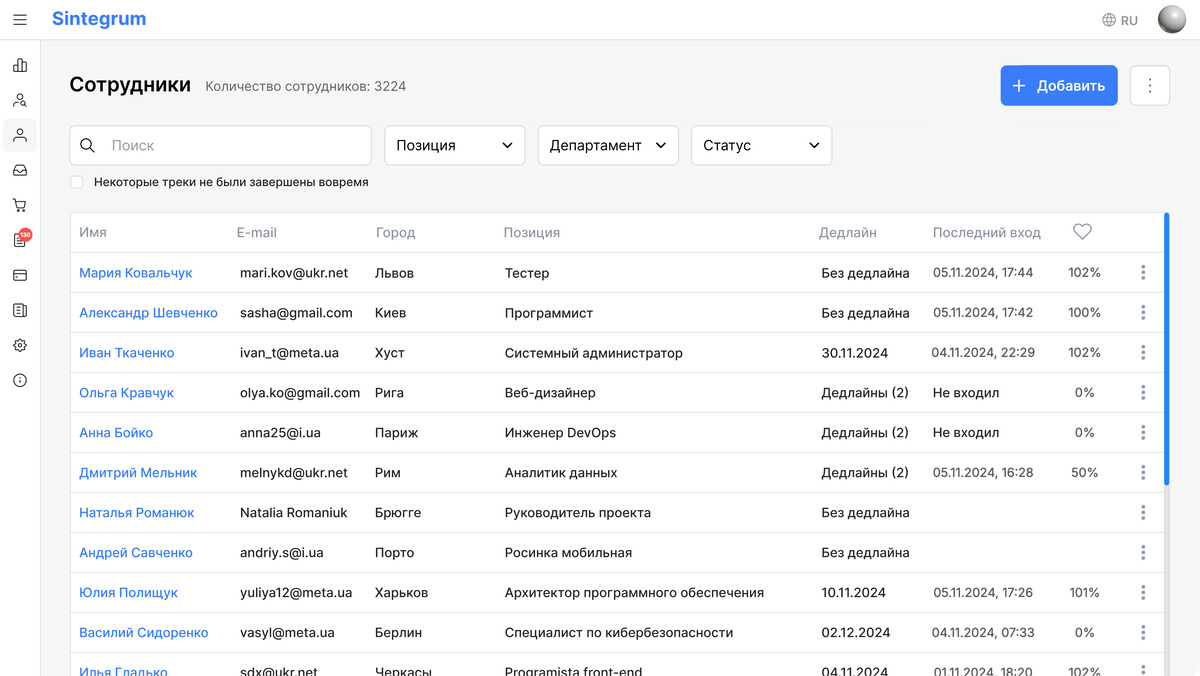Open row actions for Иван Ткаченко
The image size is (1200, 676).
(1143, 352)
